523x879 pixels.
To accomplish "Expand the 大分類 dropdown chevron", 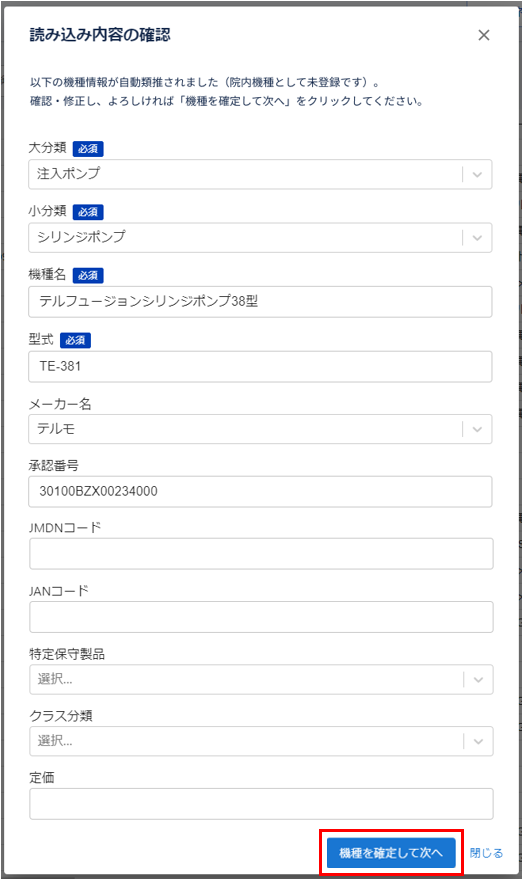I will tap(477, 174).
